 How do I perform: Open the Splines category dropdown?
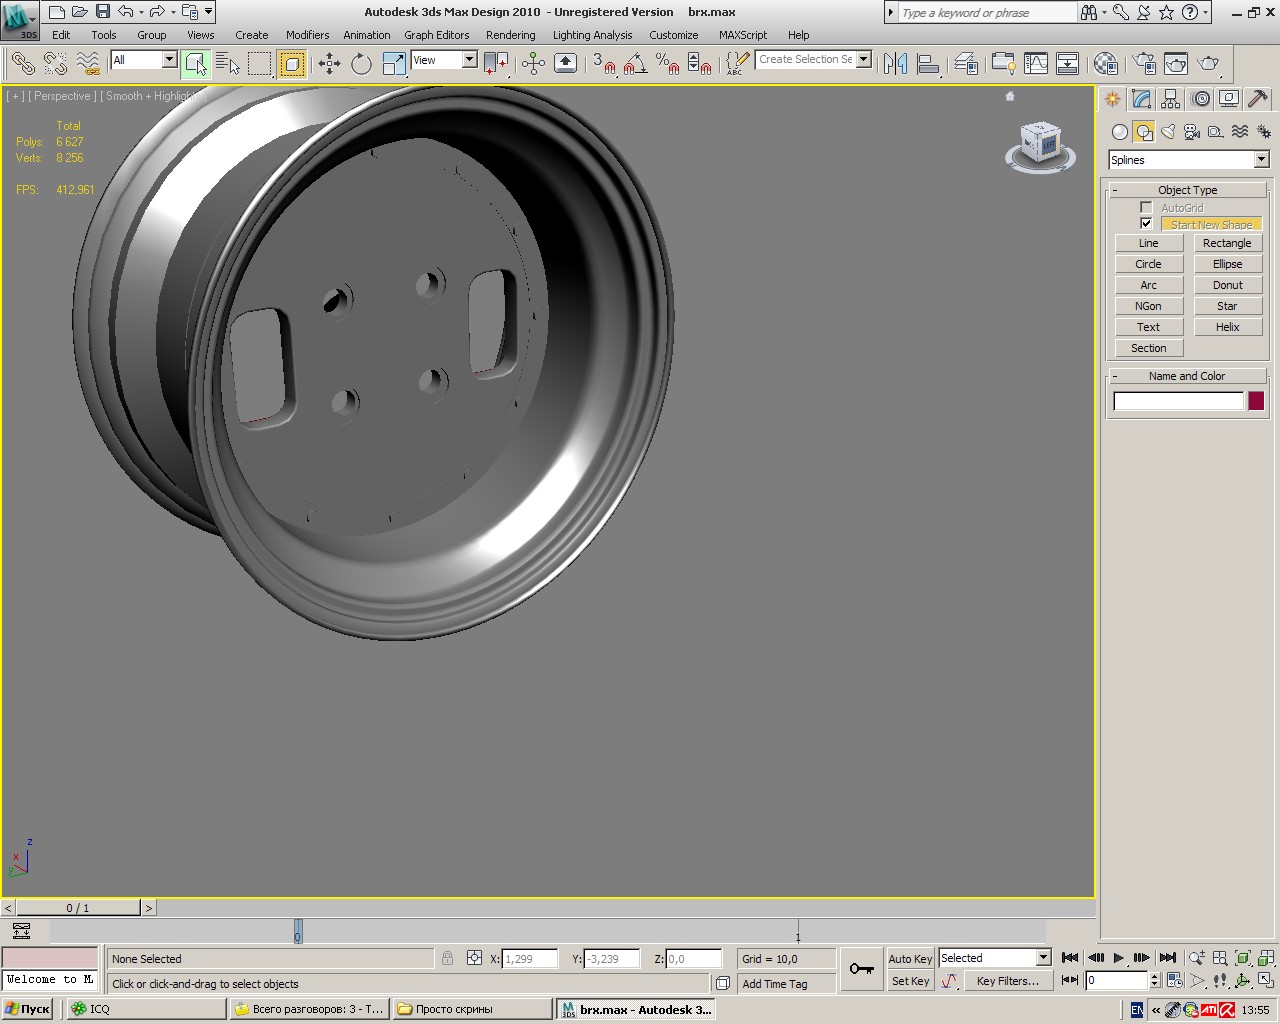(1261, 160)
